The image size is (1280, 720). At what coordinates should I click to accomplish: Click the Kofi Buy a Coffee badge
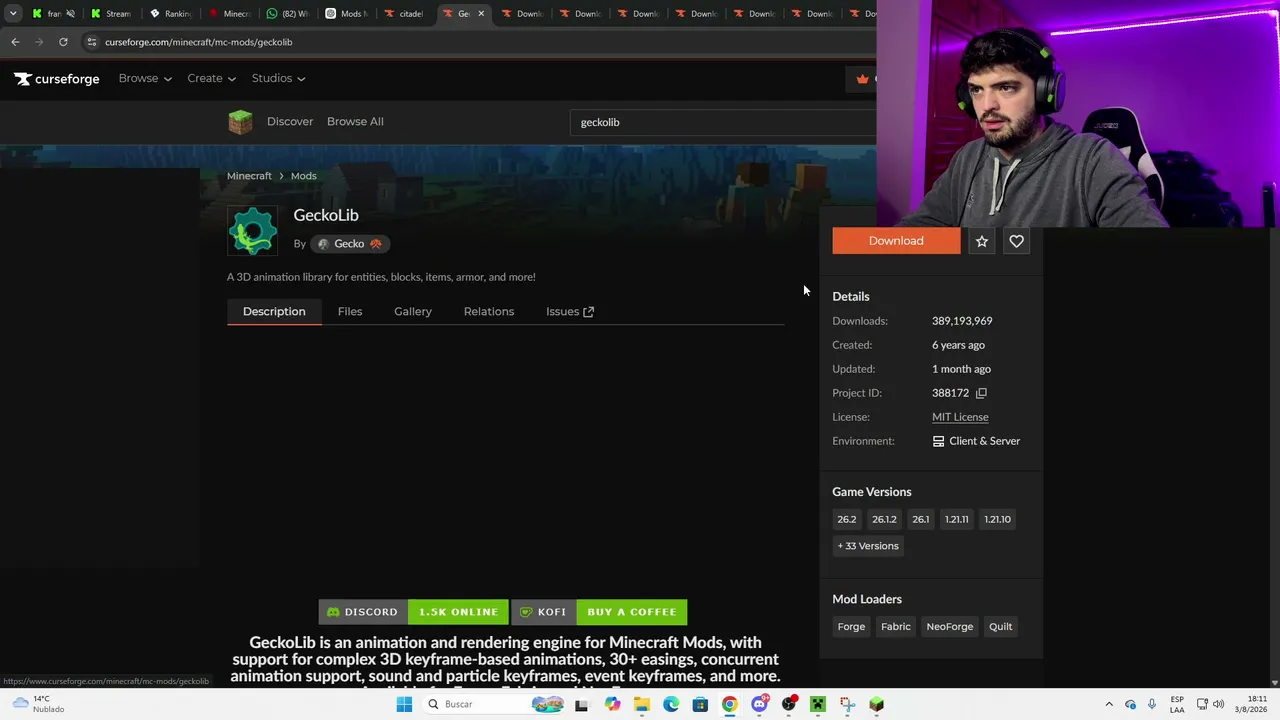[x=599, y=612]
